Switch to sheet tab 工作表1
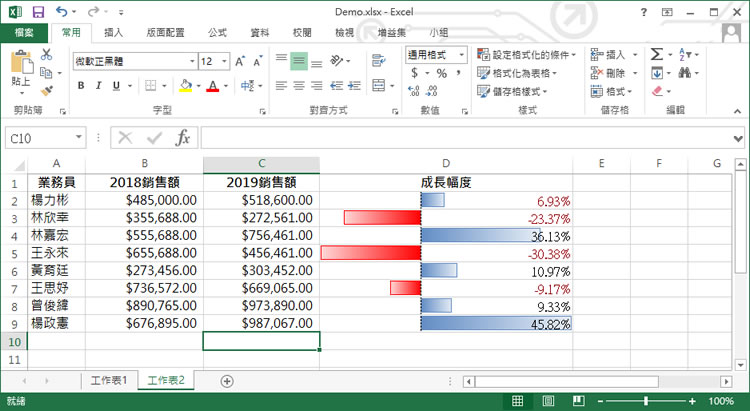The width and height of the screenshot is (750, 411). 108,380
